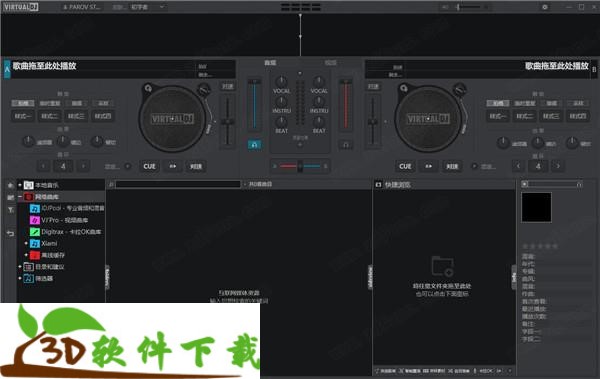The height and width of the screenshot is (379, 600).
Task: Increase loop length on deck B
Action: click(558, 166)
